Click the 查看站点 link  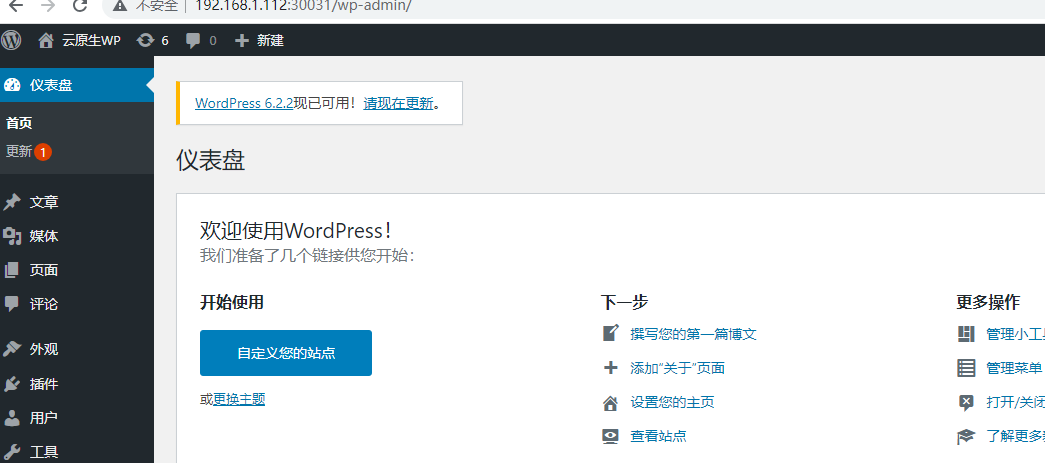tap(658, 436)
